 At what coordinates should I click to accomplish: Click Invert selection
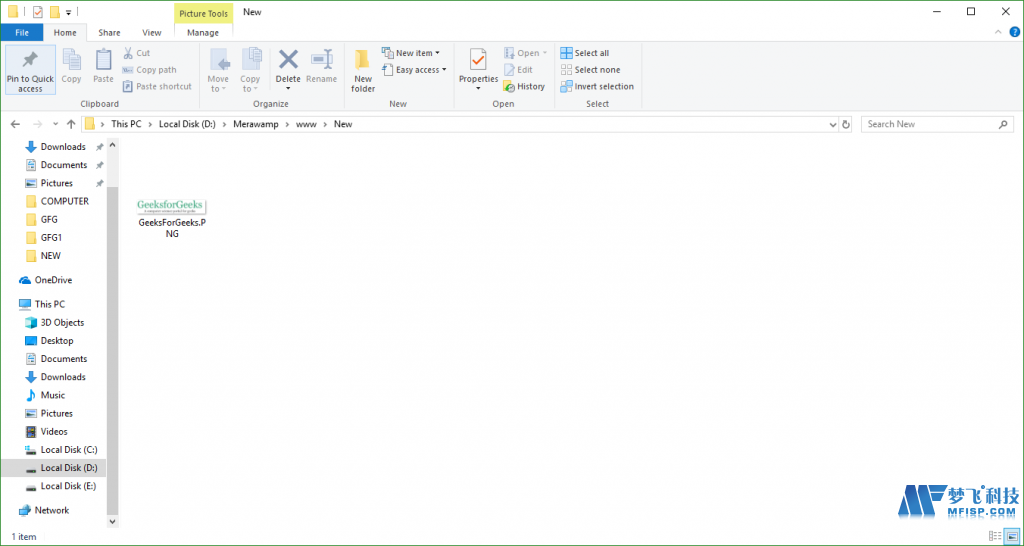597,86
